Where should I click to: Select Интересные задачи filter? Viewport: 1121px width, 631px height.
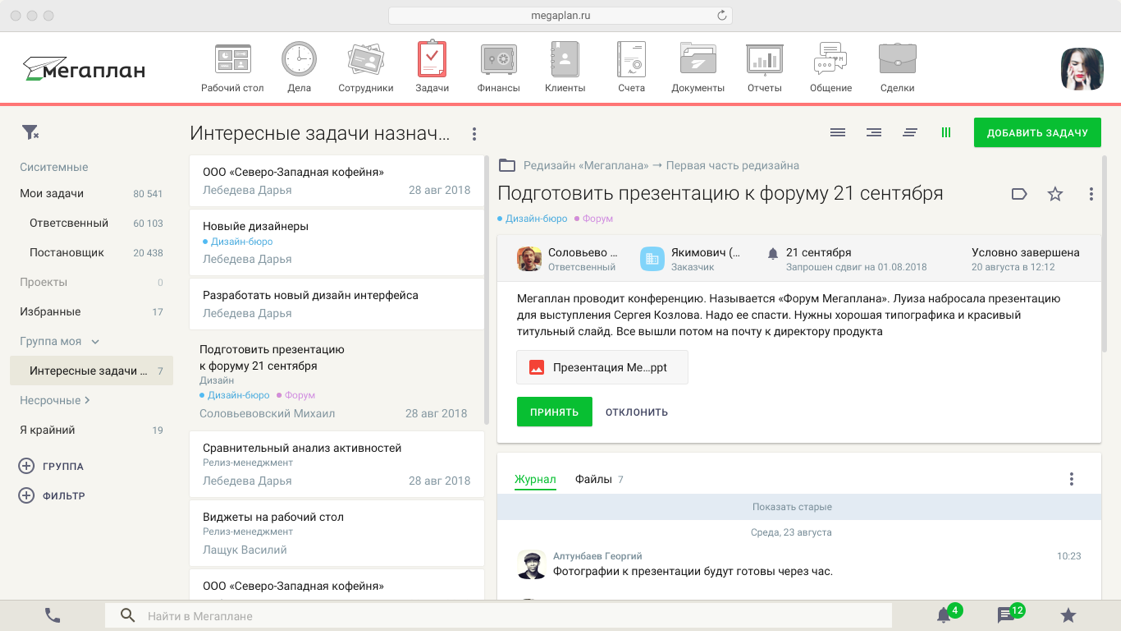pos(92,371)
